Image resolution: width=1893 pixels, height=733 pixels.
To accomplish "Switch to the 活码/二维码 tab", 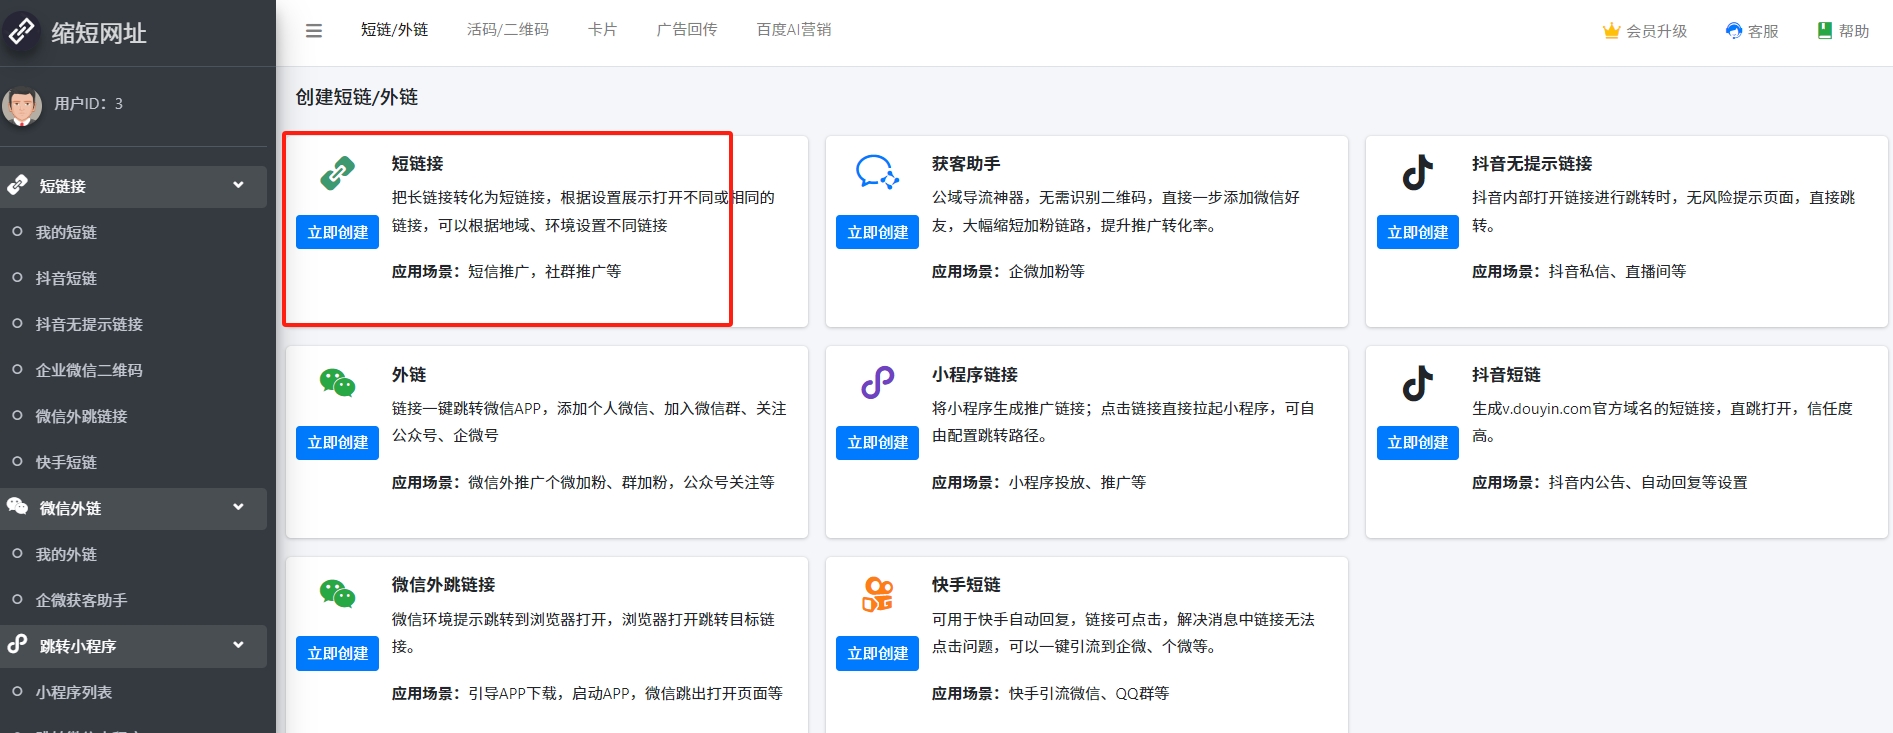I will click(x=507, y=30).
